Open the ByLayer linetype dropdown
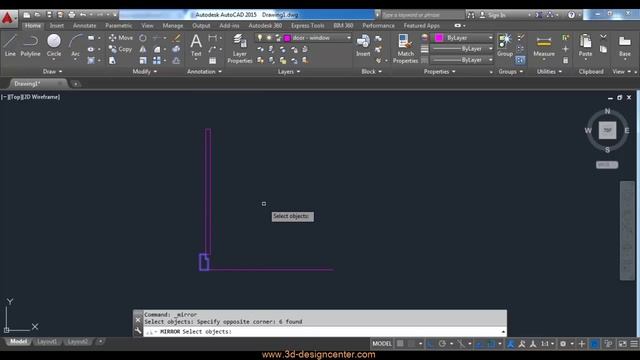Screen dimensions: 640x360 pos(462,60)
